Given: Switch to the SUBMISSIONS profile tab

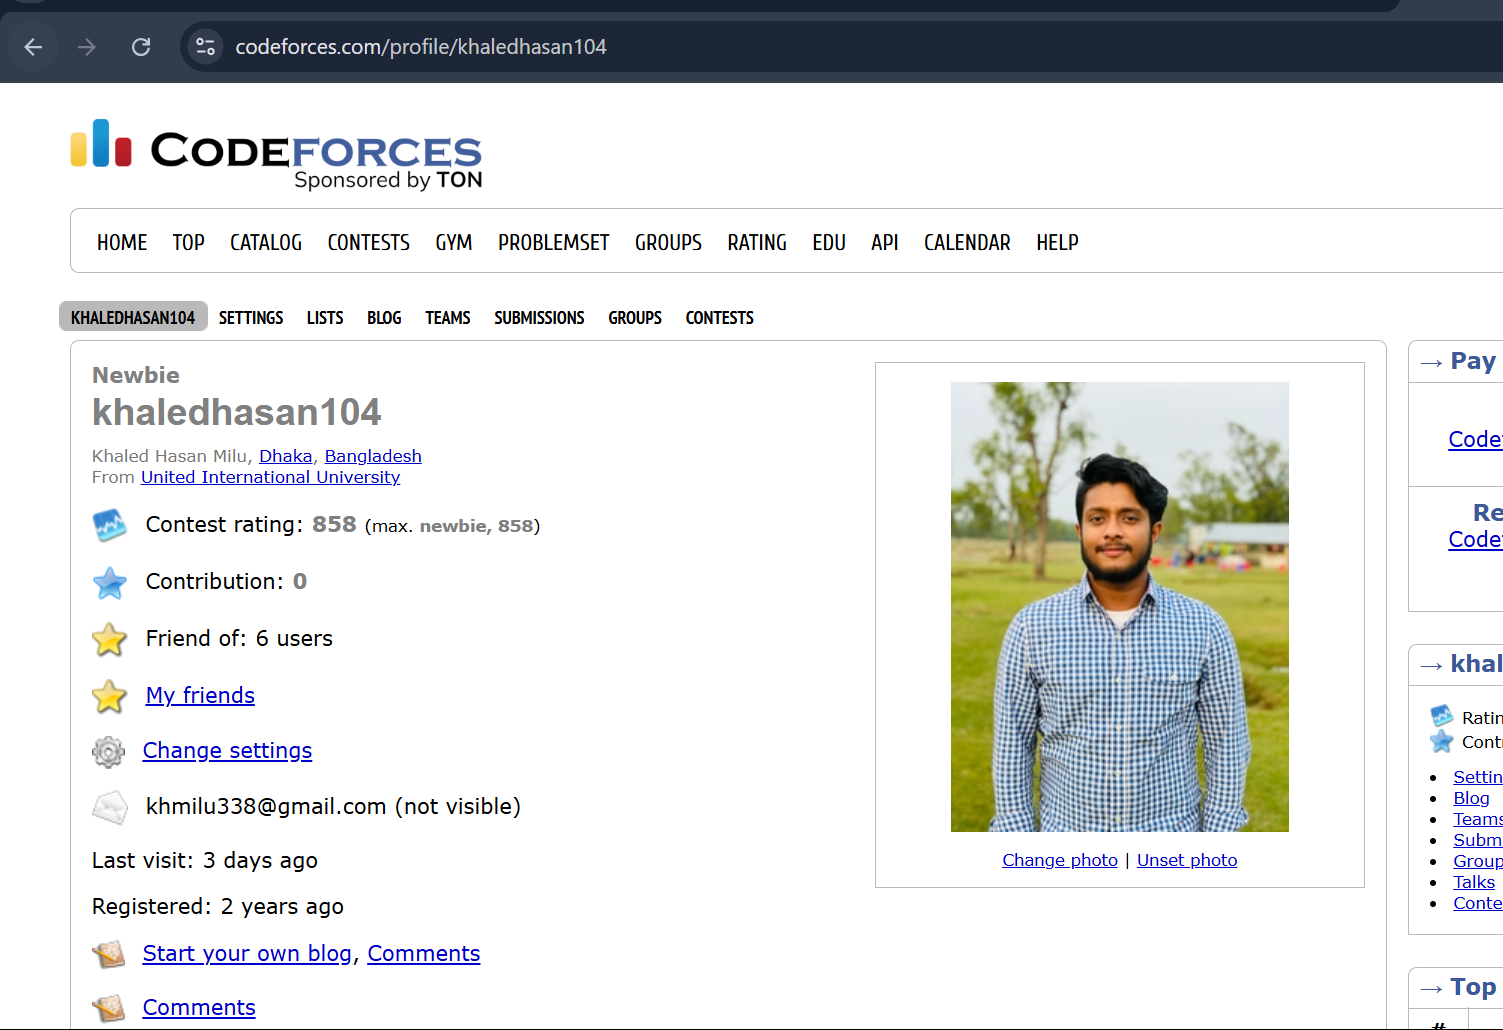Looking at the screenshot, I should 539,318.
